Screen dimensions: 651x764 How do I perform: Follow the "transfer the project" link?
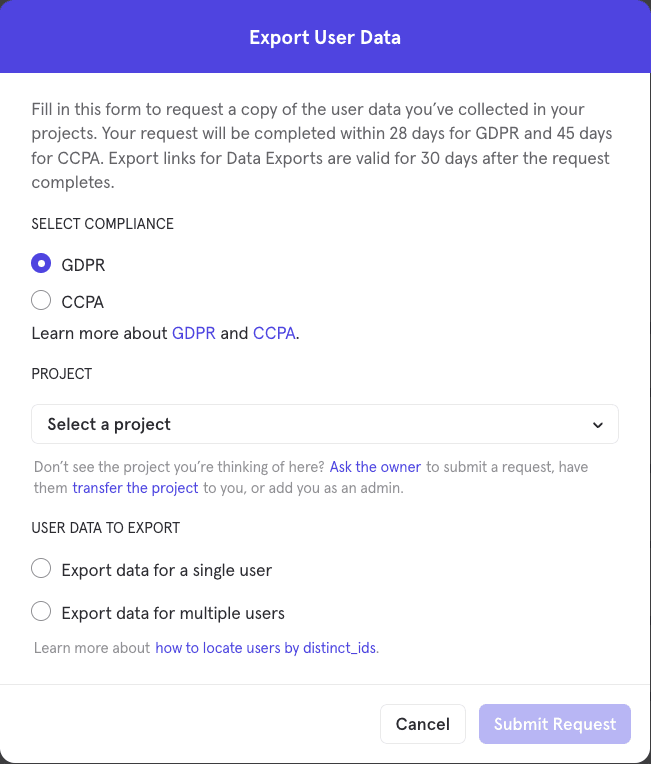135,487
